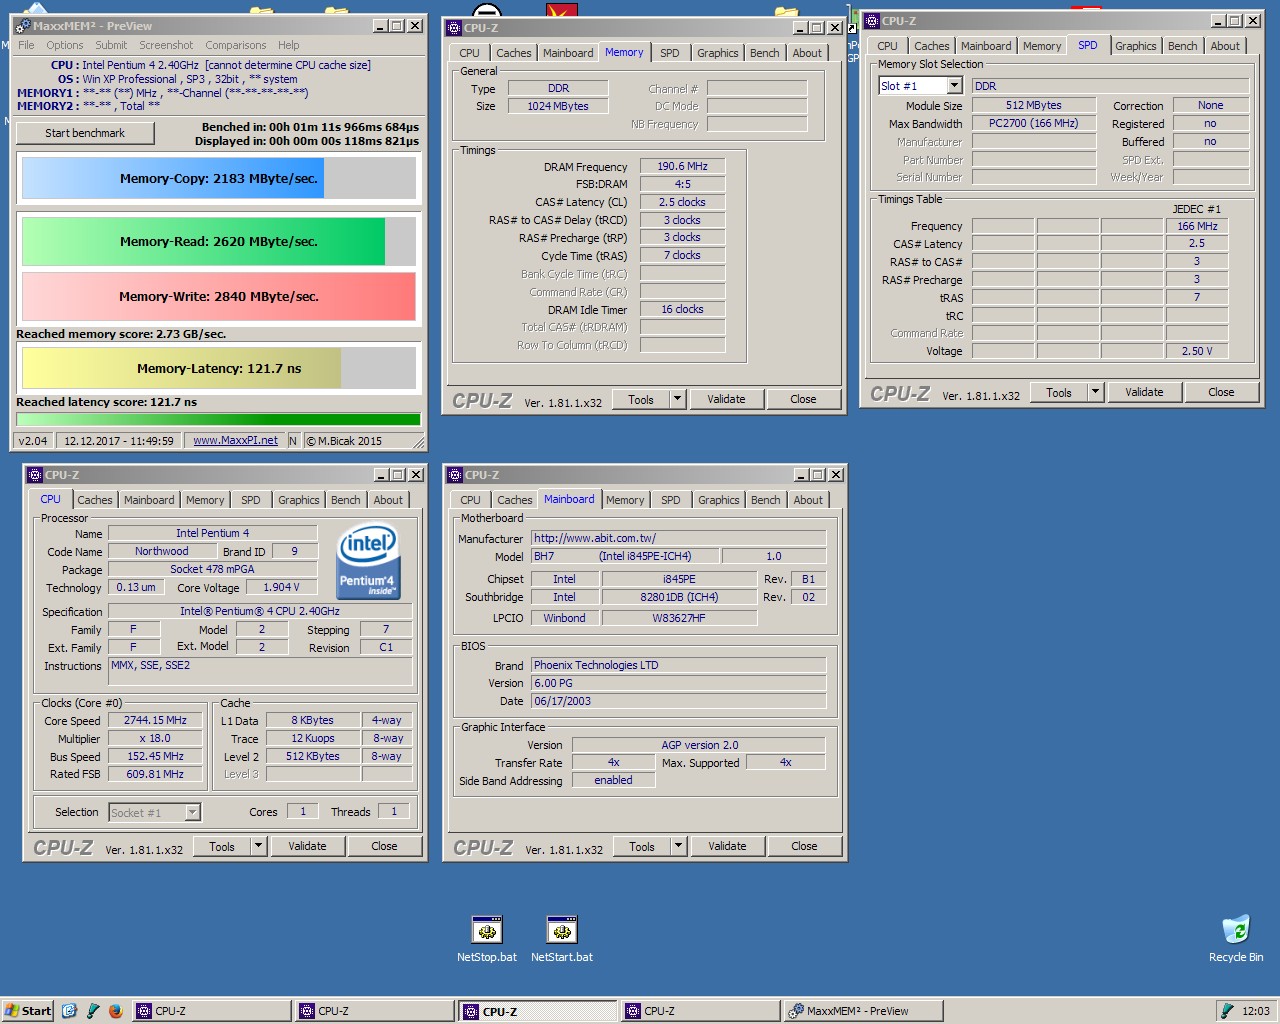The height and width of the screenshot is (1024, 1280).
Task: Open Options menu in MaxxMEM²
Action: point(65,45)
